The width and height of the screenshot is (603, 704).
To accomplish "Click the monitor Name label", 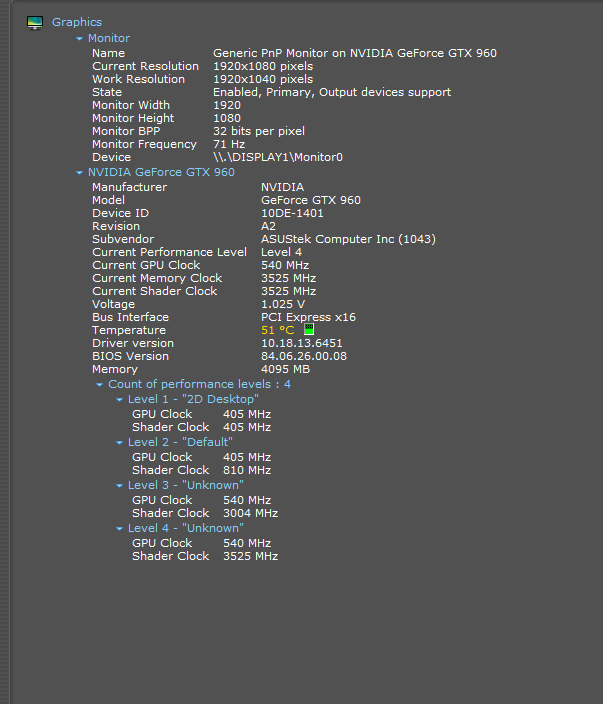I will 109,53.
